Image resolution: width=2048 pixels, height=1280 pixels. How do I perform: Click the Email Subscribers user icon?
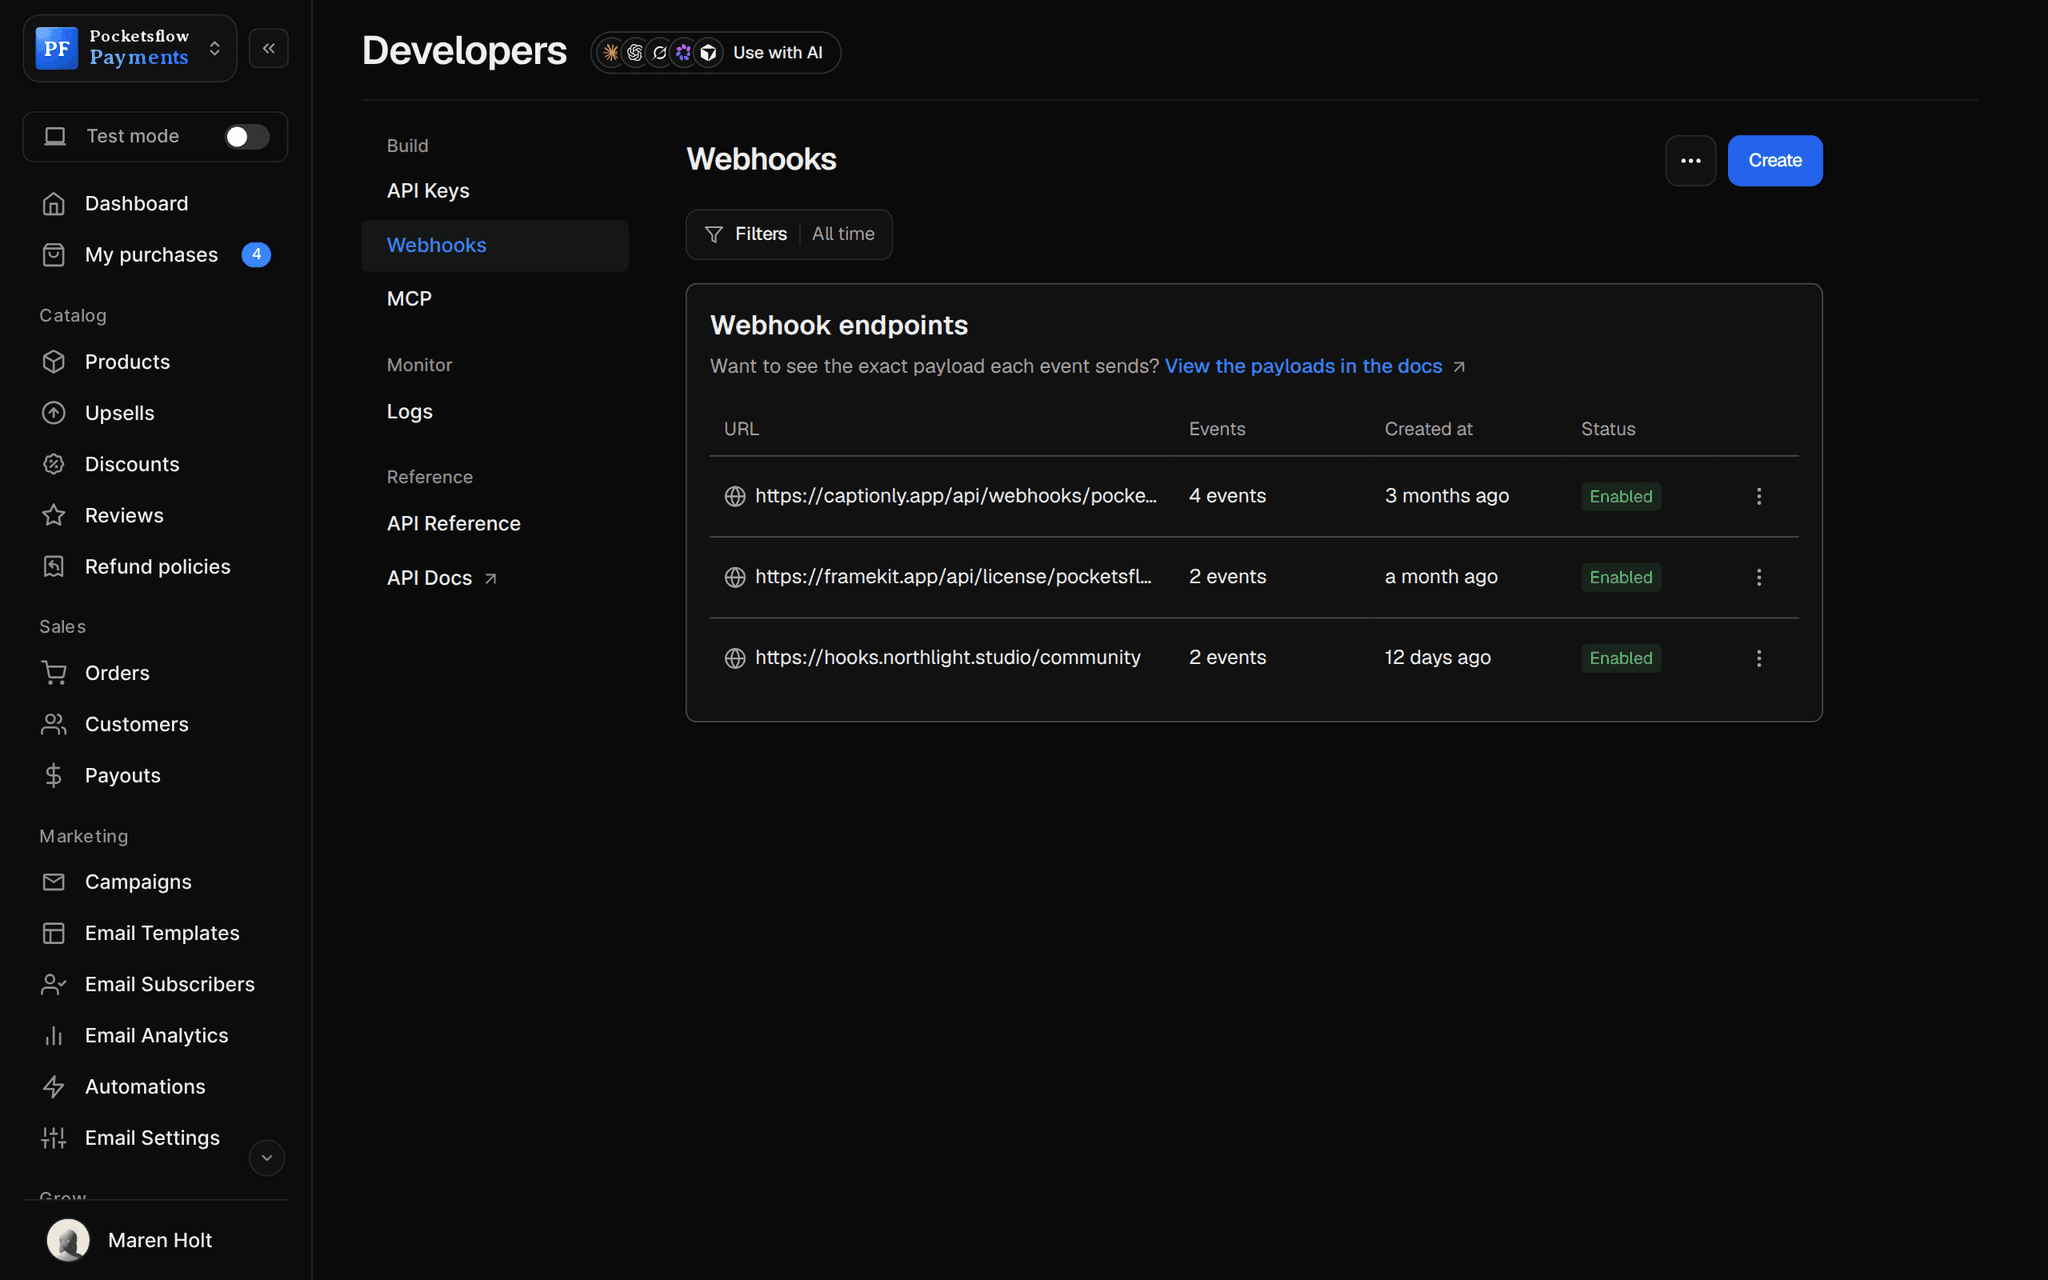[x=54, y=984]
